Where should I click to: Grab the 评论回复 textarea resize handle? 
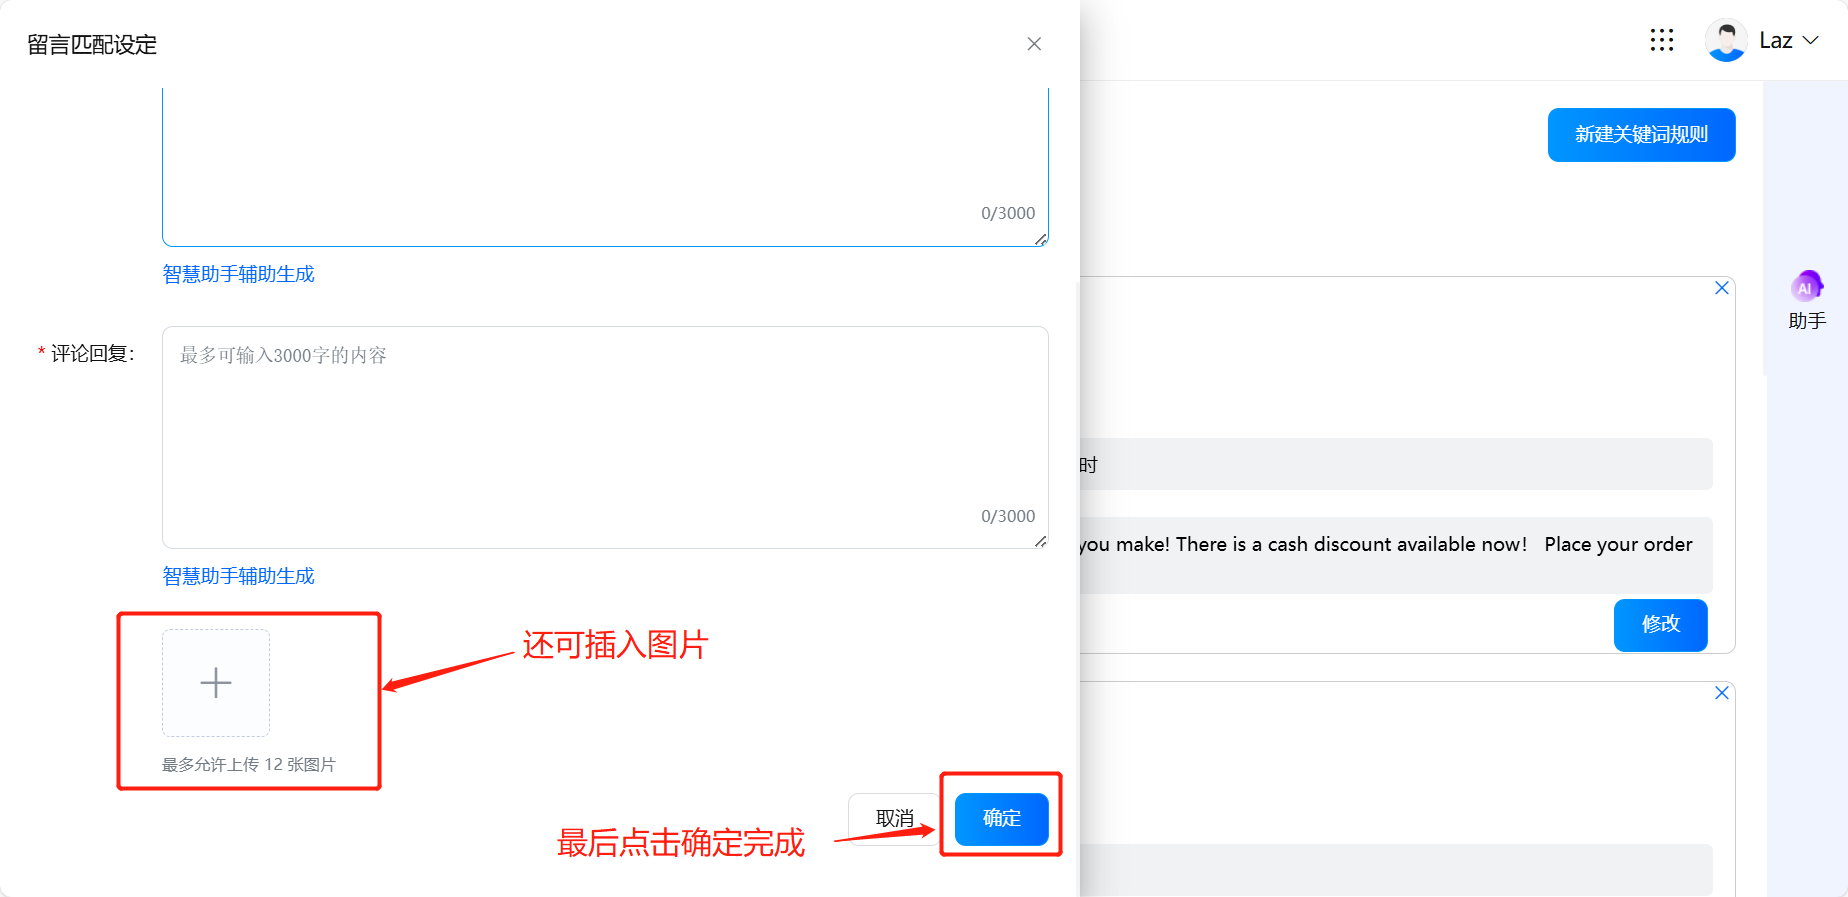coord(1041,541)
